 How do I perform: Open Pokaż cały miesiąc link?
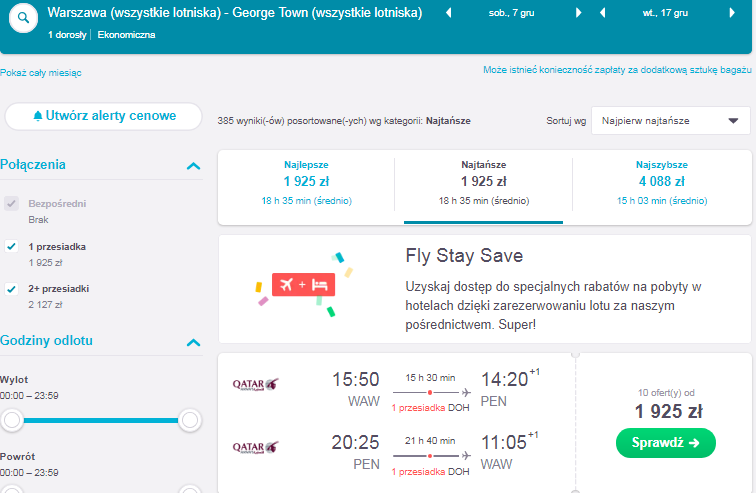click(41, 73)
